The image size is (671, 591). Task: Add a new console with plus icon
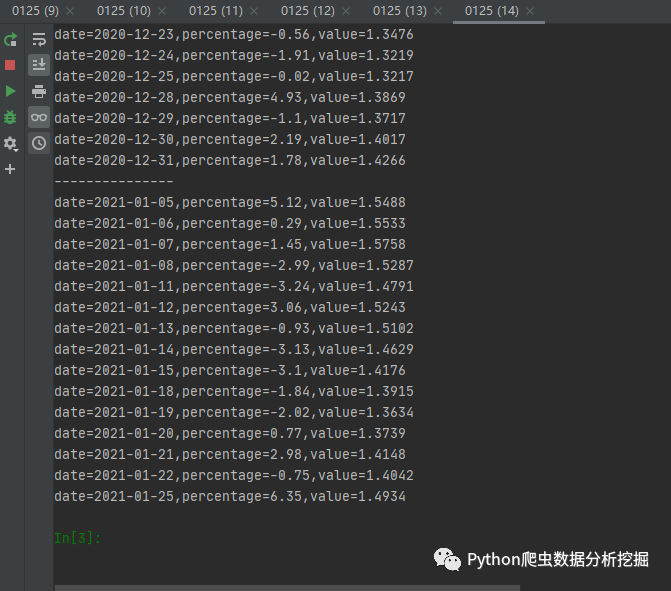pyautogui.click(x=10, y=169)
